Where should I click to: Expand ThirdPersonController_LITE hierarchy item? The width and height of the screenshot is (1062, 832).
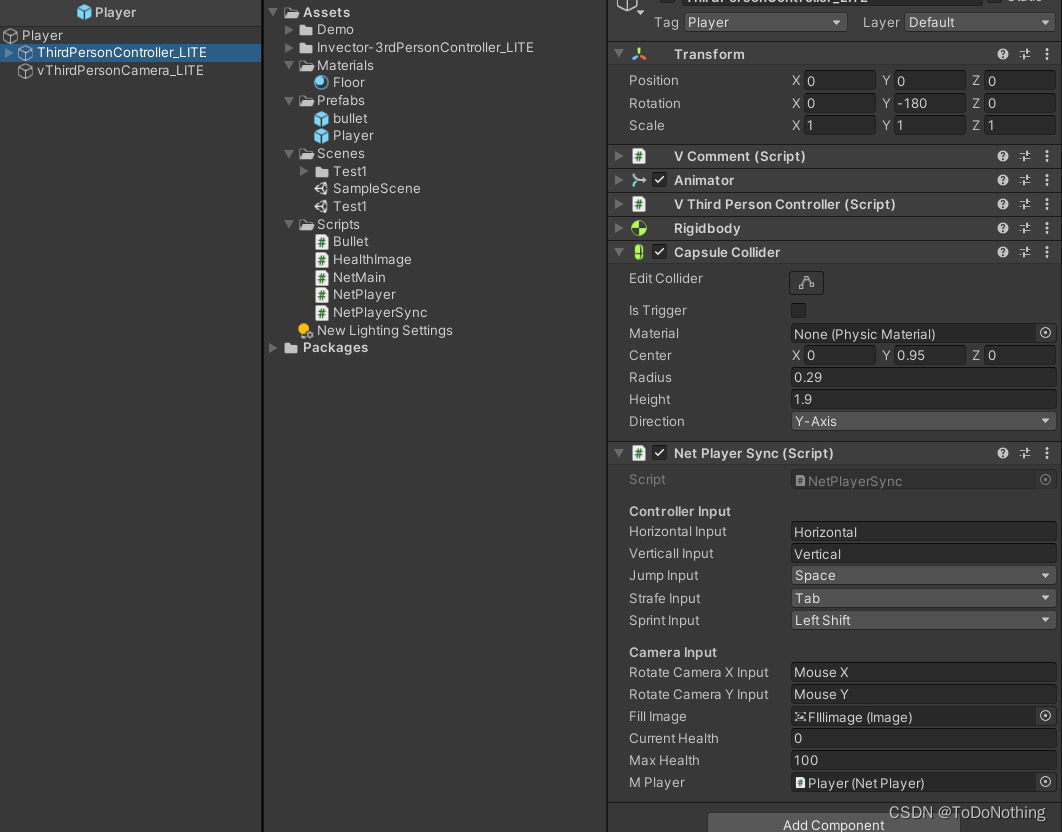pyautogui.click(x=9, y=53)
